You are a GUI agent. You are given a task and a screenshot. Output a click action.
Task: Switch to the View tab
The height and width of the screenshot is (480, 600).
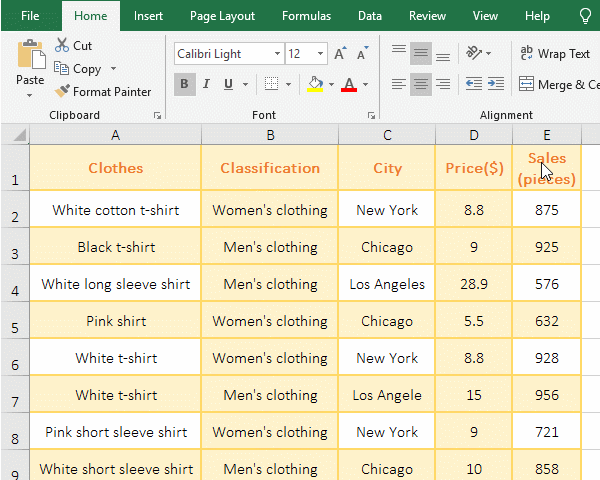coord(485,16)
